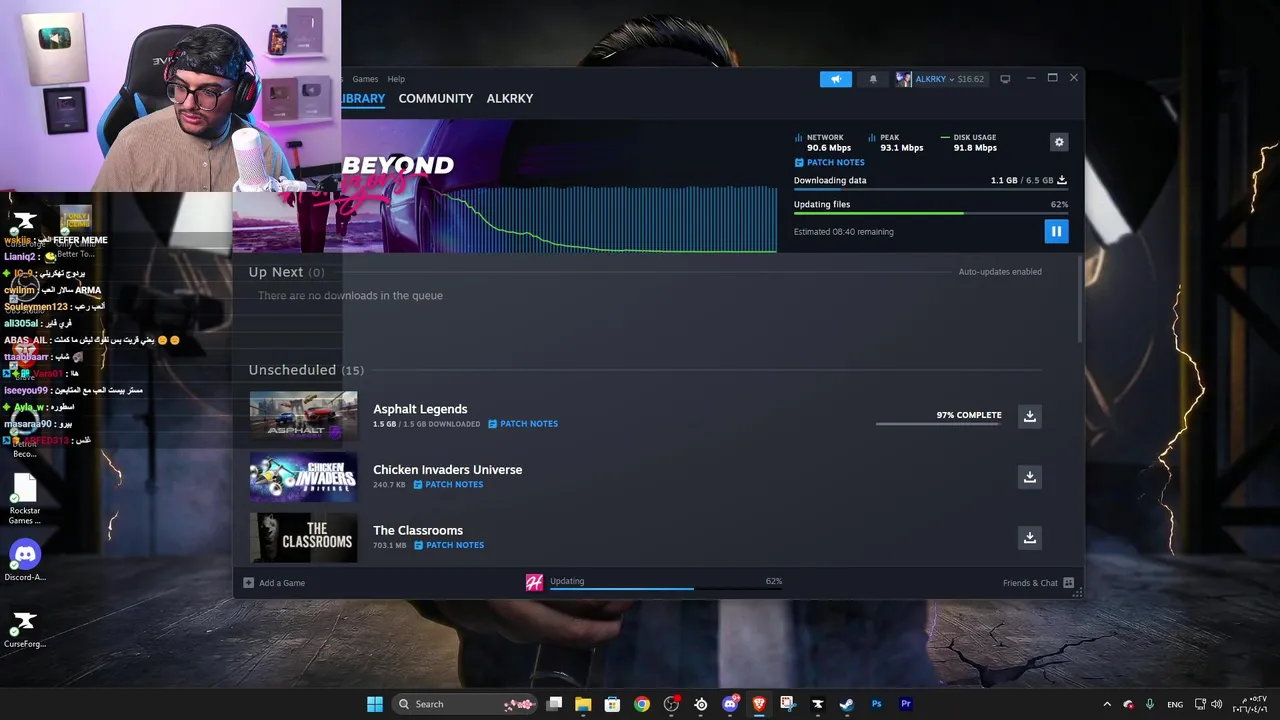Open ALKRKY account dropdown
1280x720 pixels.
(940, 79)
